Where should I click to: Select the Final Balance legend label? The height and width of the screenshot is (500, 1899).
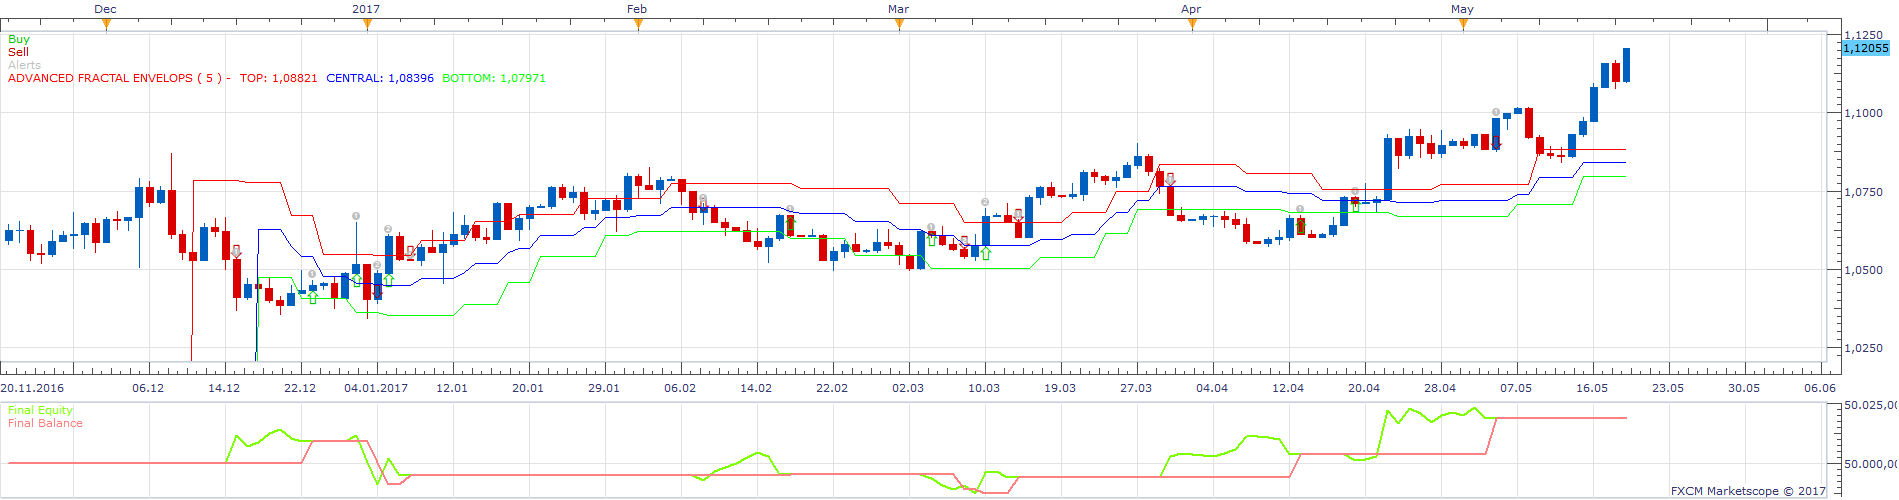pos(45,423)
